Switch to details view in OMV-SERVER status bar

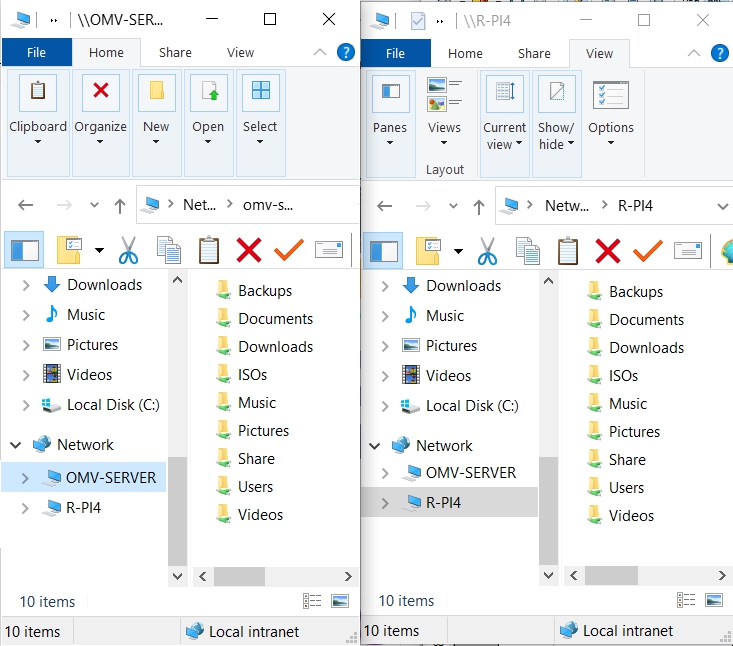click(312, 601)
